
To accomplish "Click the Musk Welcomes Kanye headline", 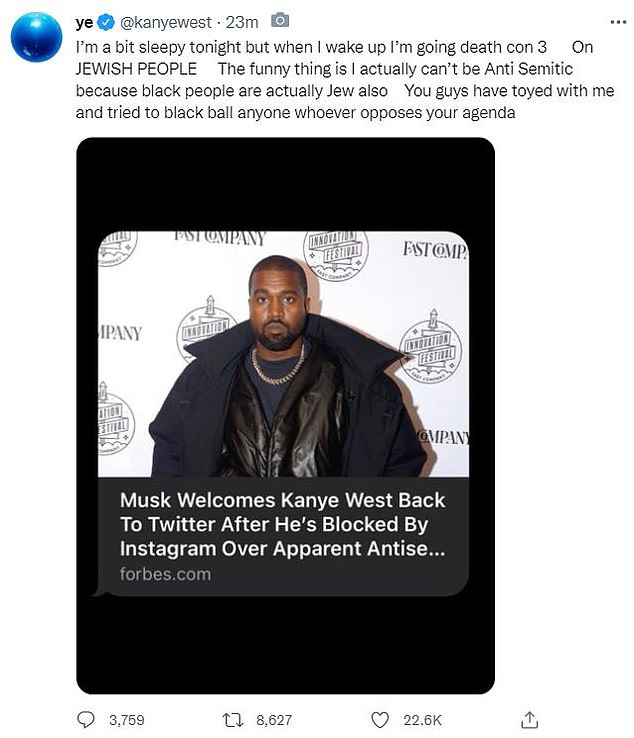I will [x=282, y=524].
